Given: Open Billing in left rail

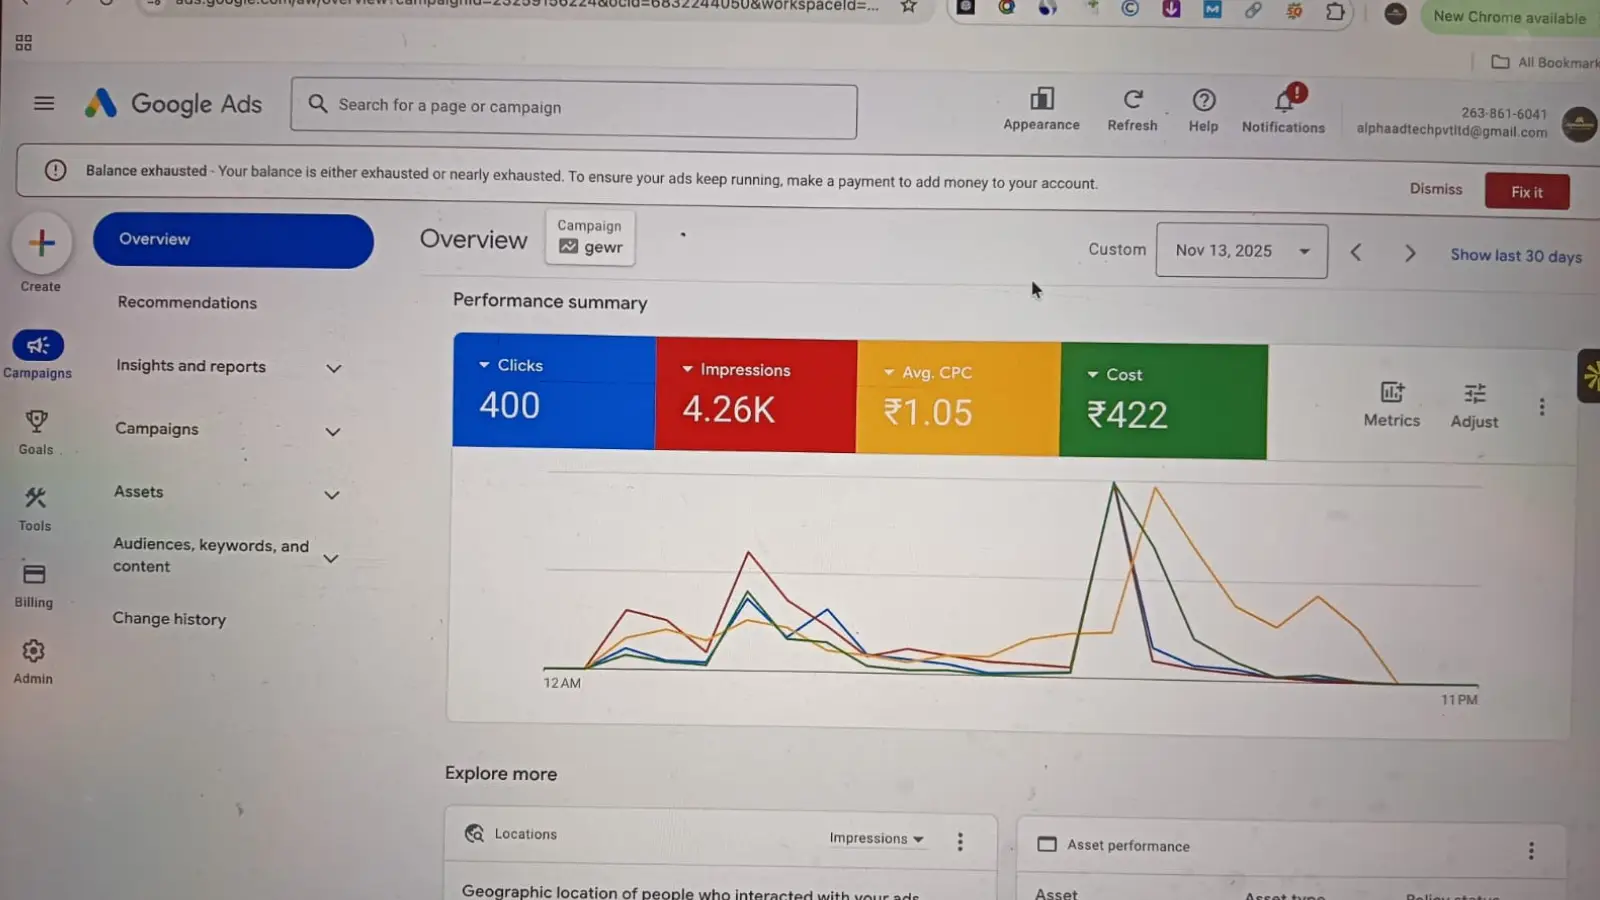Looking at the screenshot, I should (34, 575).
